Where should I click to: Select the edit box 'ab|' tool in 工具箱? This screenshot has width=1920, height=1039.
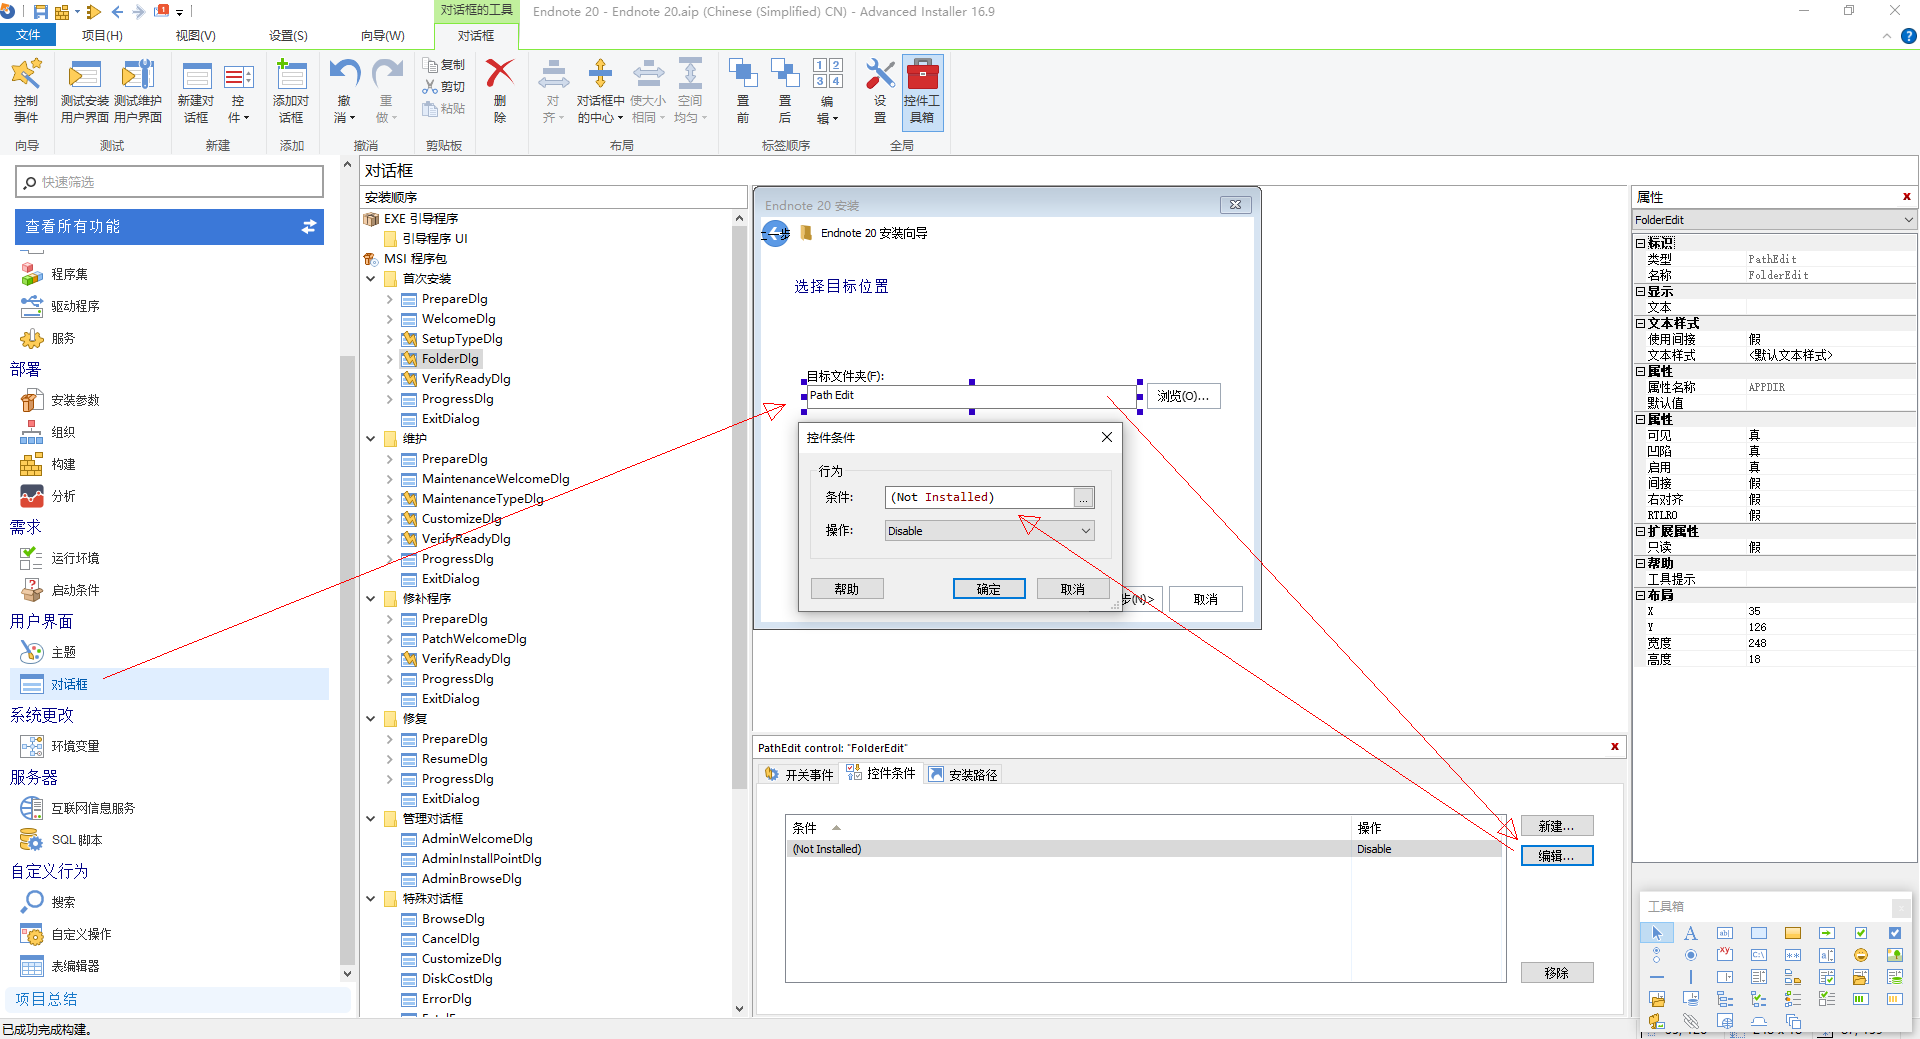point(1725,933)
